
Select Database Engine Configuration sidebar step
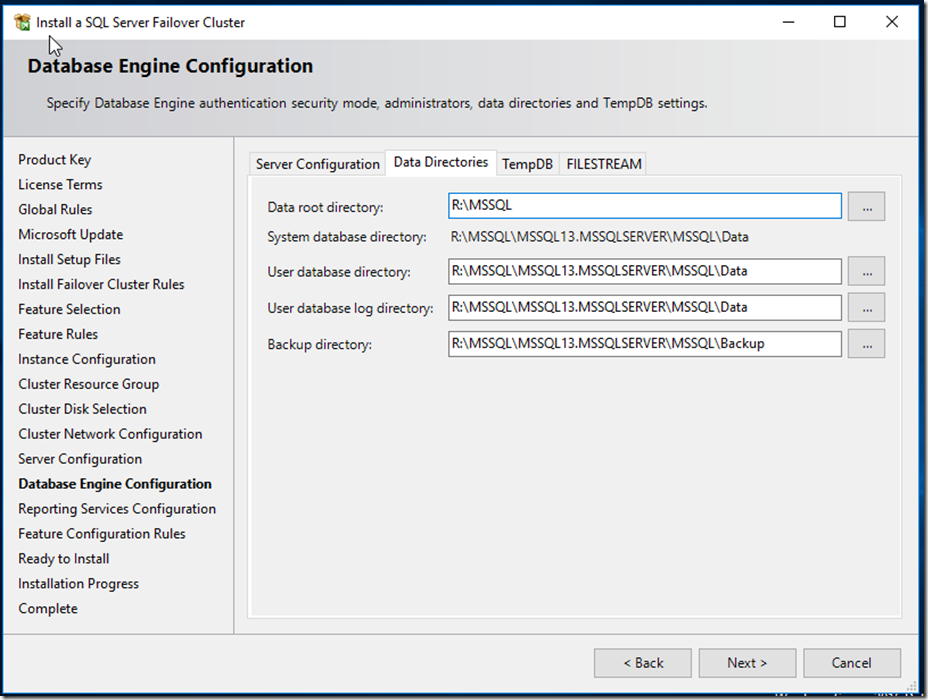pyautogui.click(x=115, y=484)
